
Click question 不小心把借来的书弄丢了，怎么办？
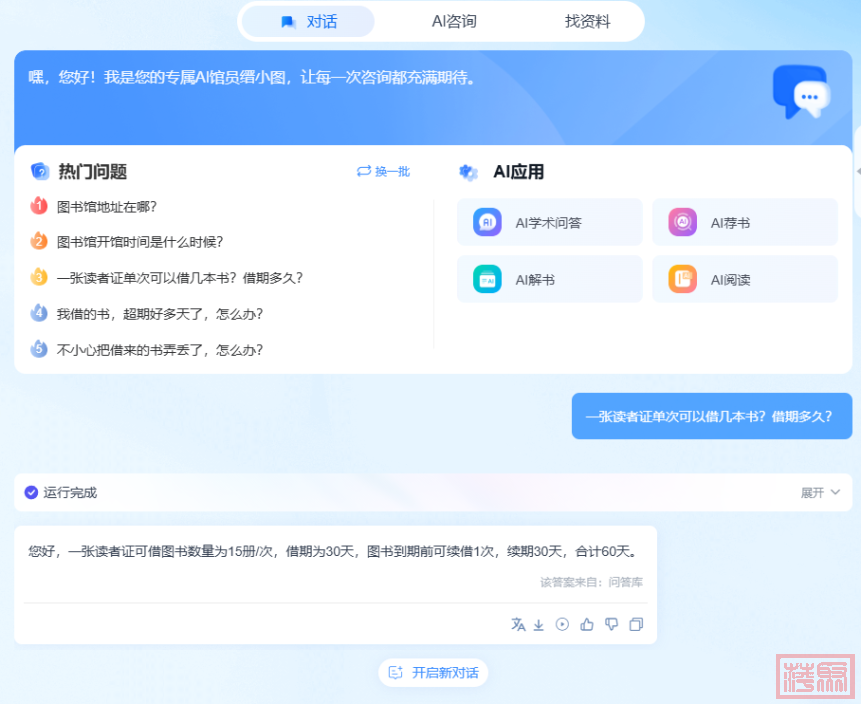pyautogui.click(x=160, y=350)
